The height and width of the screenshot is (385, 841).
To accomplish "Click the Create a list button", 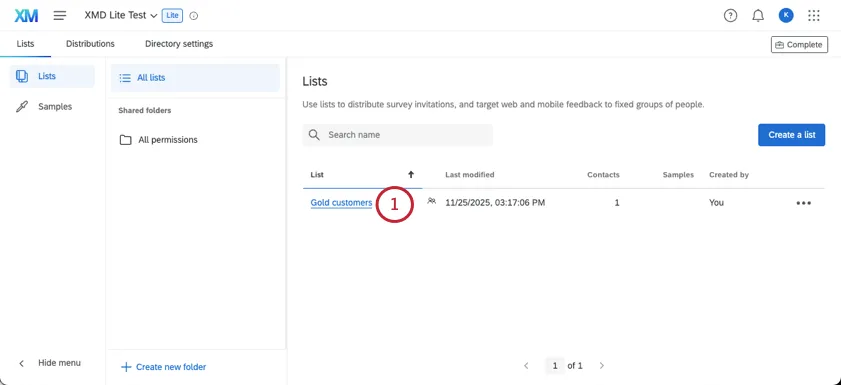I will click(x=791, y=135).
